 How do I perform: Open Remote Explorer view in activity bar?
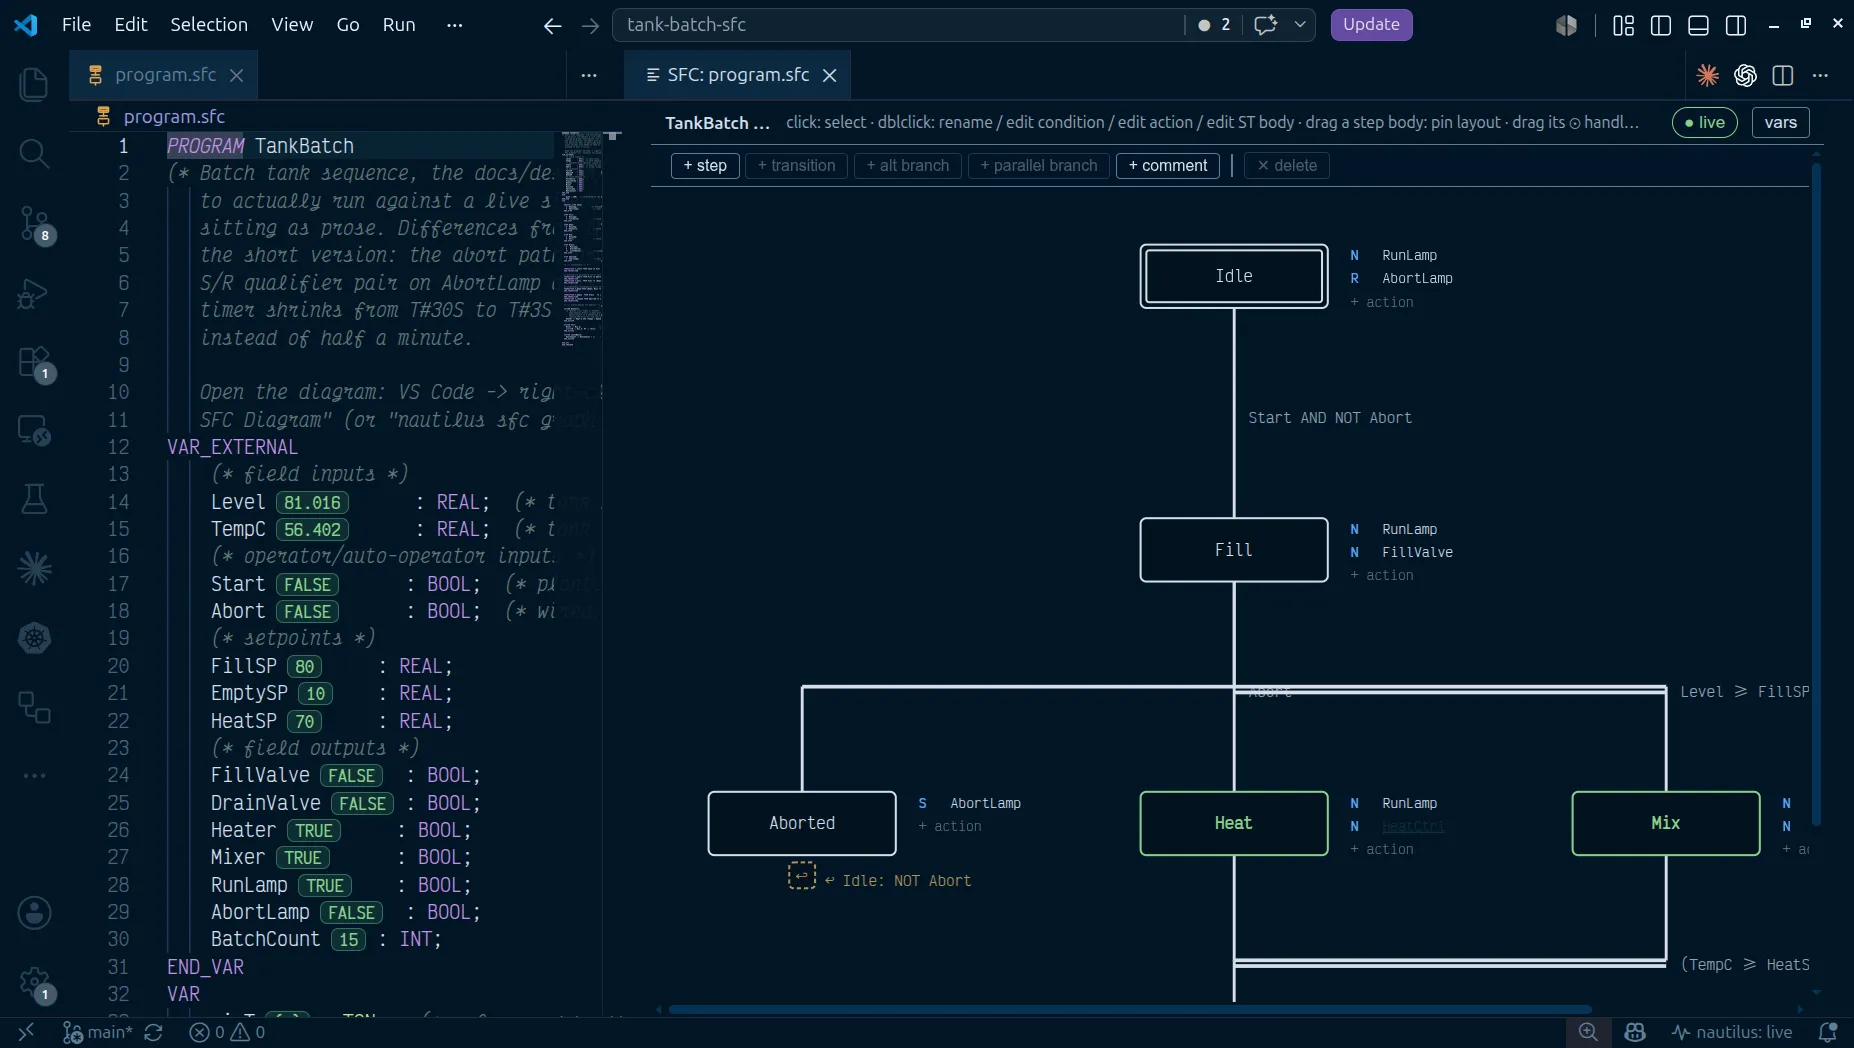tap(34, 430)
